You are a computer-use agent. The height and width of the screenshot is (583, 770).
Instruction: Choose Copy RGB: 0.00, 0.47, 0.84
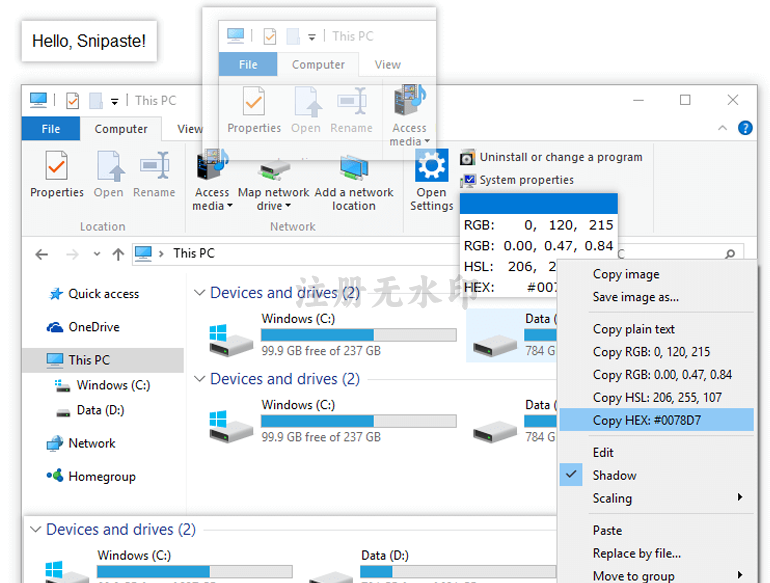tap(657, 375)
